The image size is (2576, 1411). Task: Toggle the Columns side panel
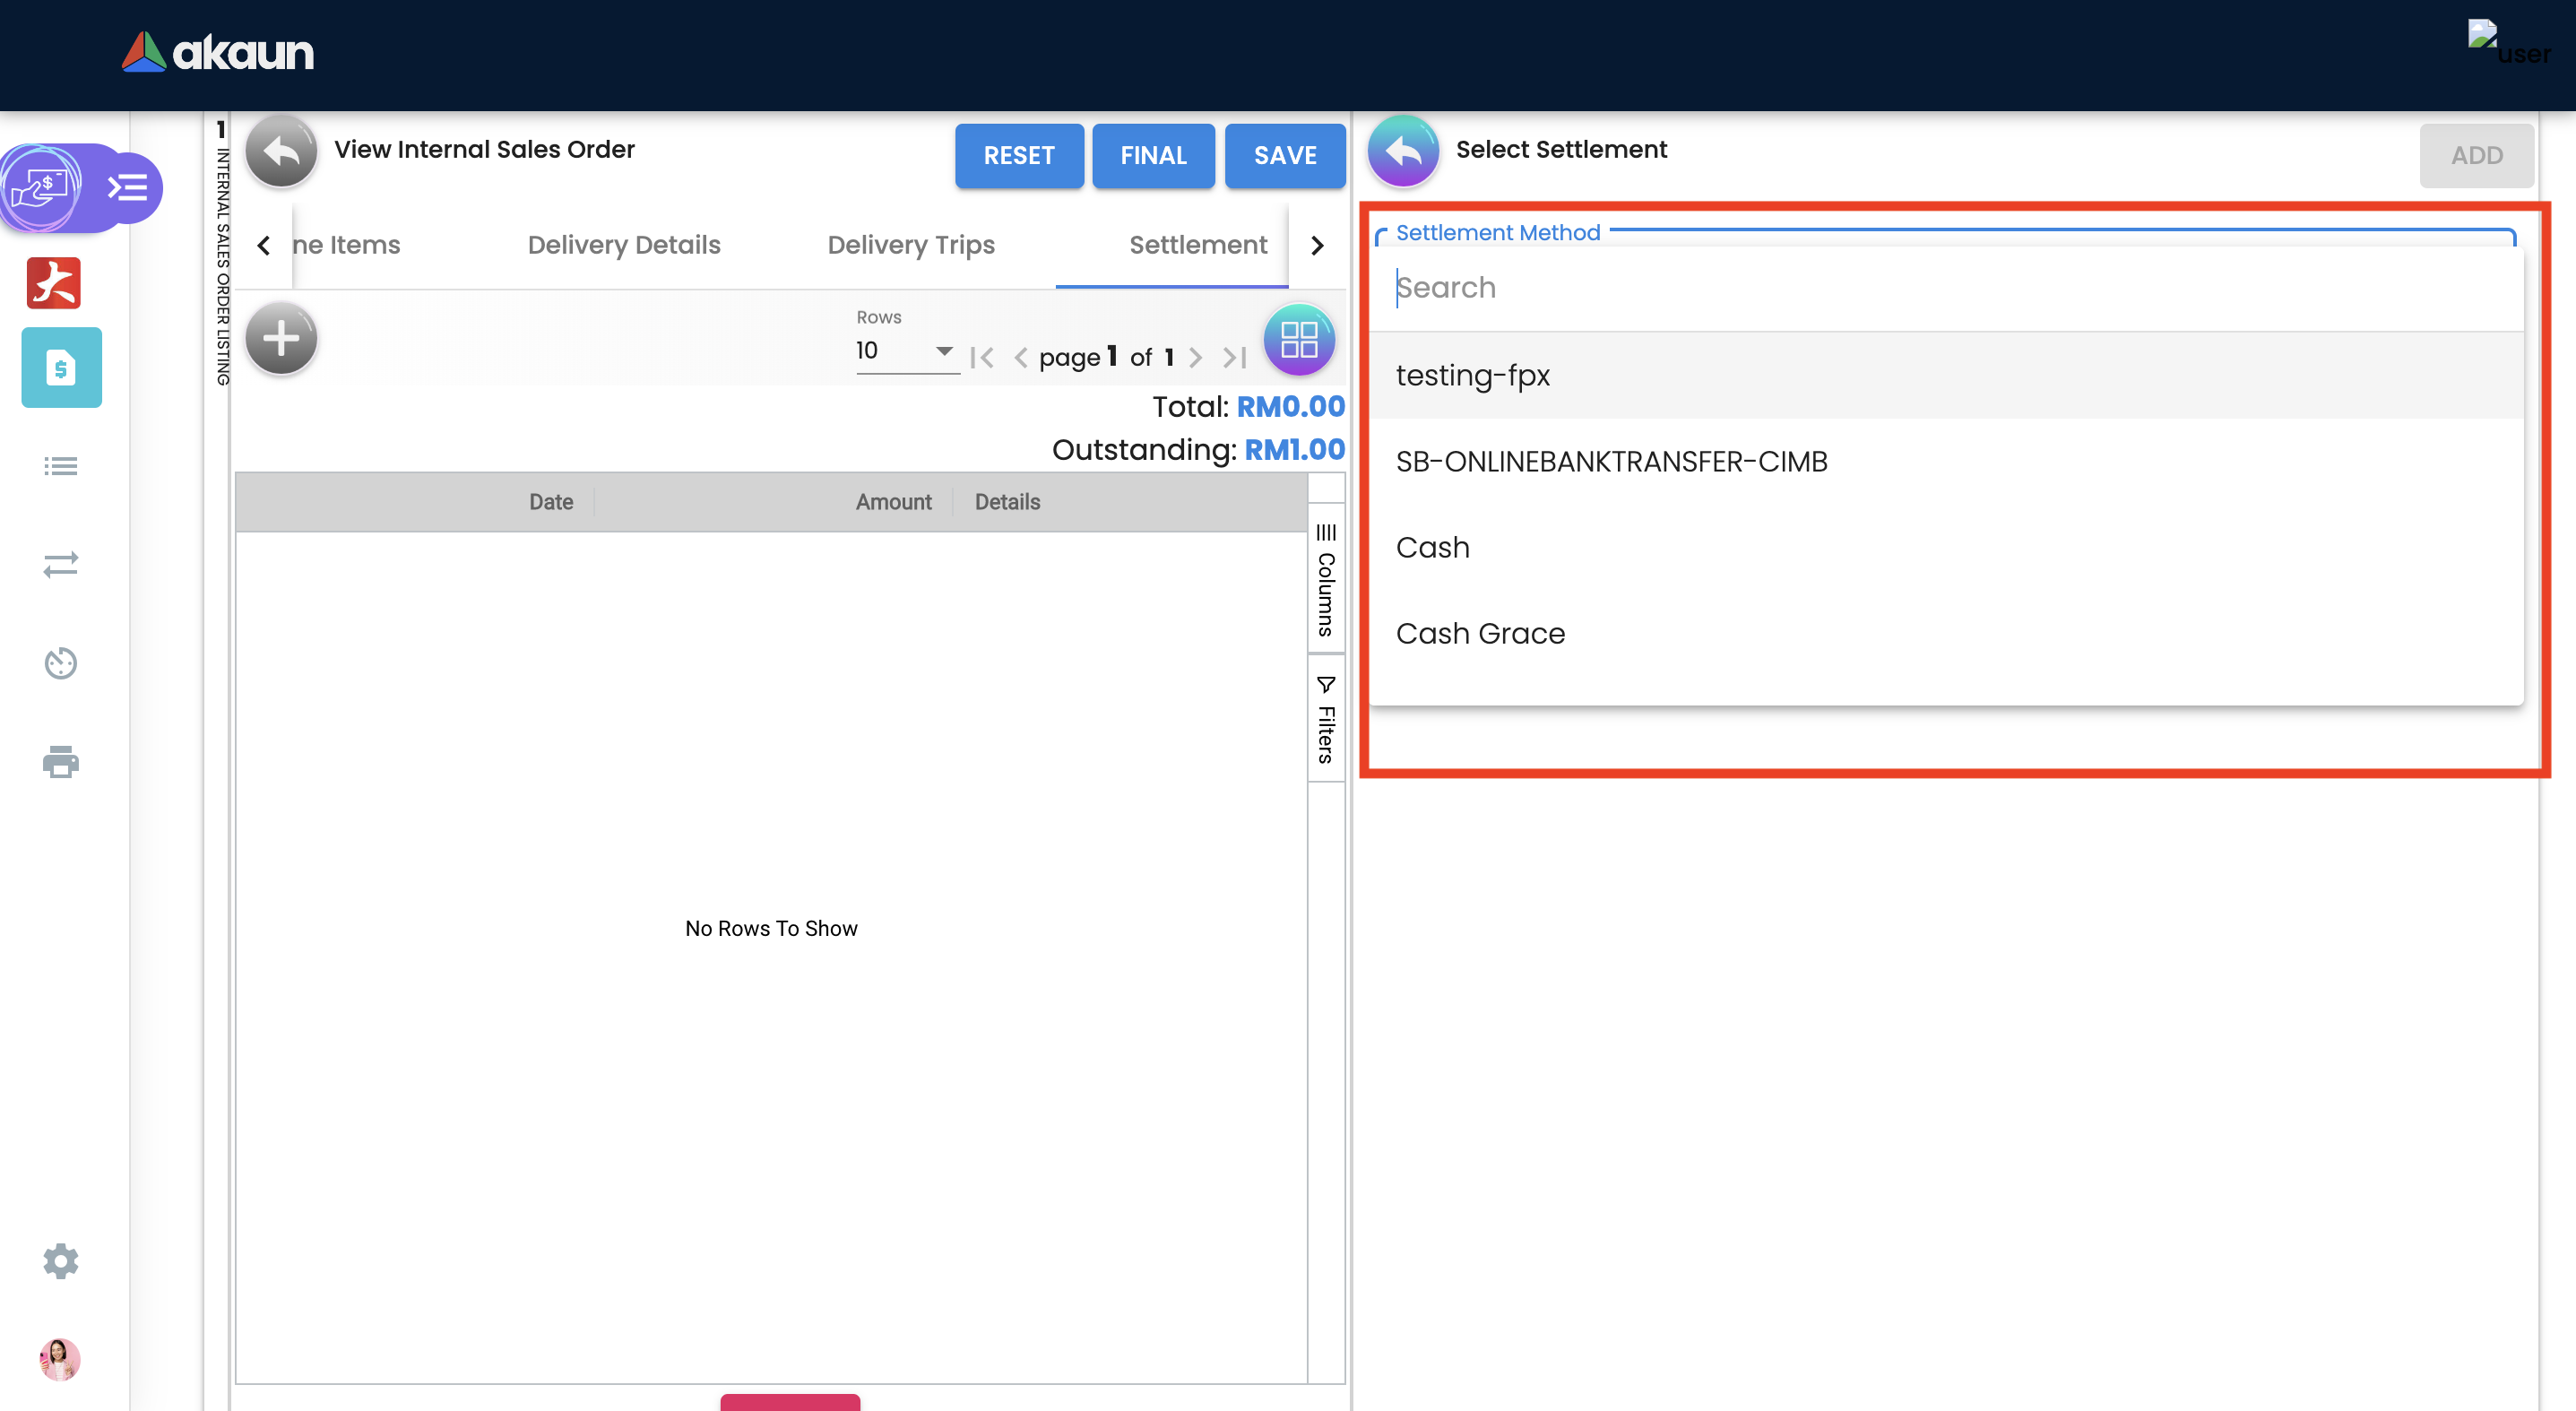click(x=1326, y=580)
